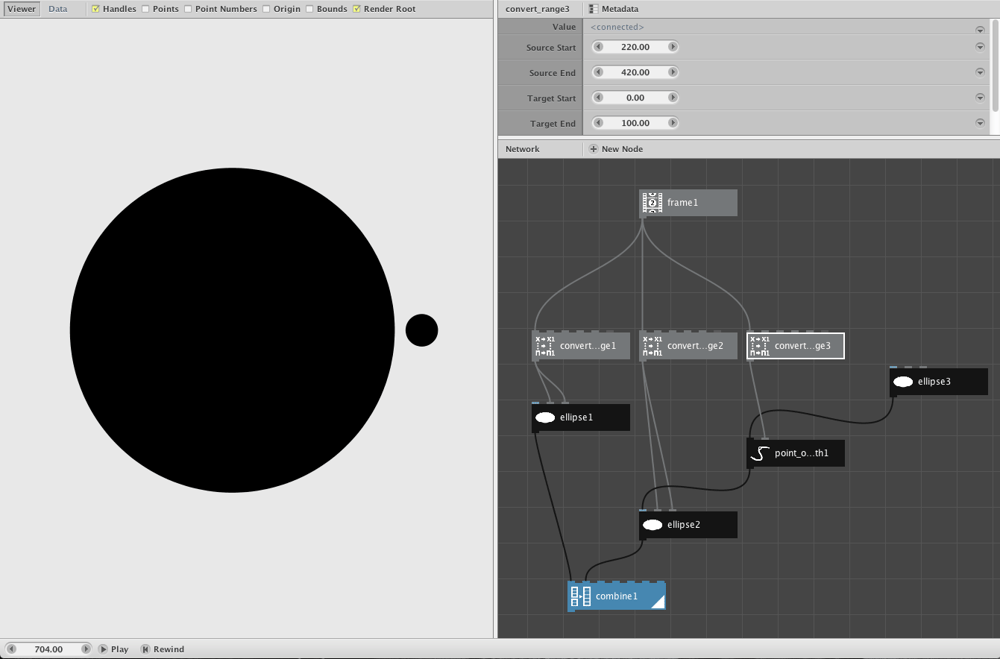Open the Source End parameter dropdown menu
The width and height of the screenshot is (1000, 659).
[x=980, y=72]
